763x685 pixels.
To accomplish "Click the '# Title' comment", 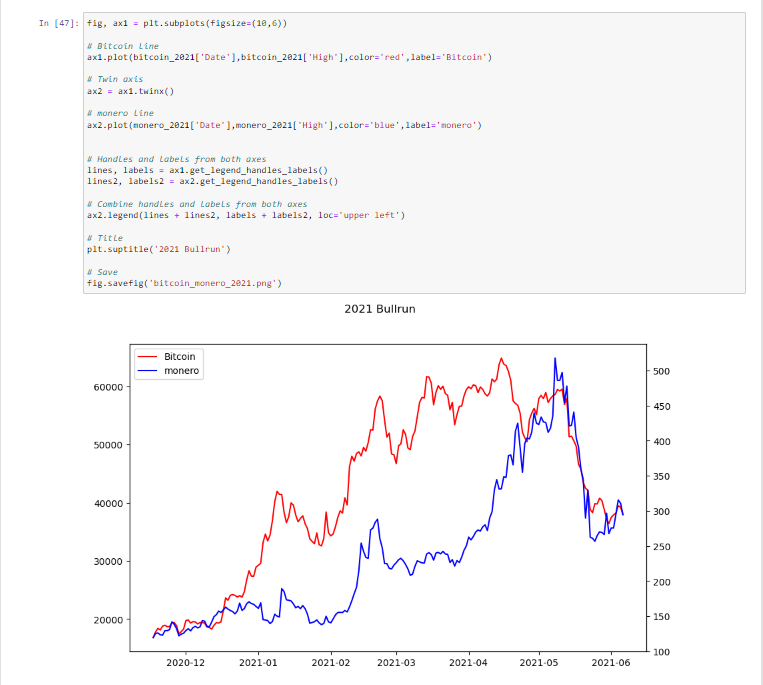I will click(x=105, y=238).
